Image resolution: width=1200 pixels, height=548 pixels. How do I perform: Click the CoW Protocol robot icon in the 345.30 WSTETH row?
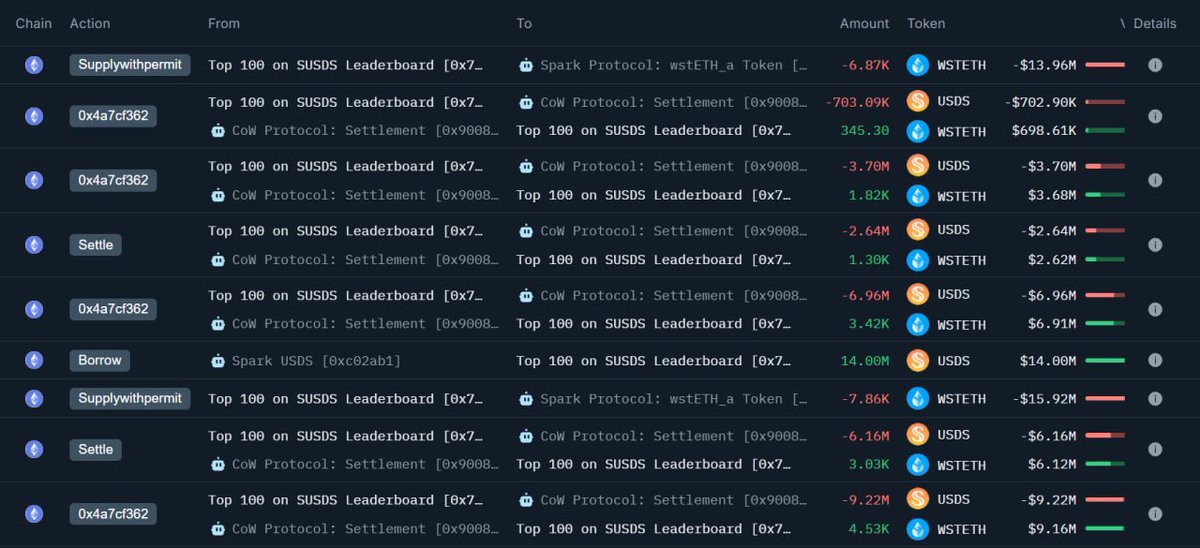[217, 130]
